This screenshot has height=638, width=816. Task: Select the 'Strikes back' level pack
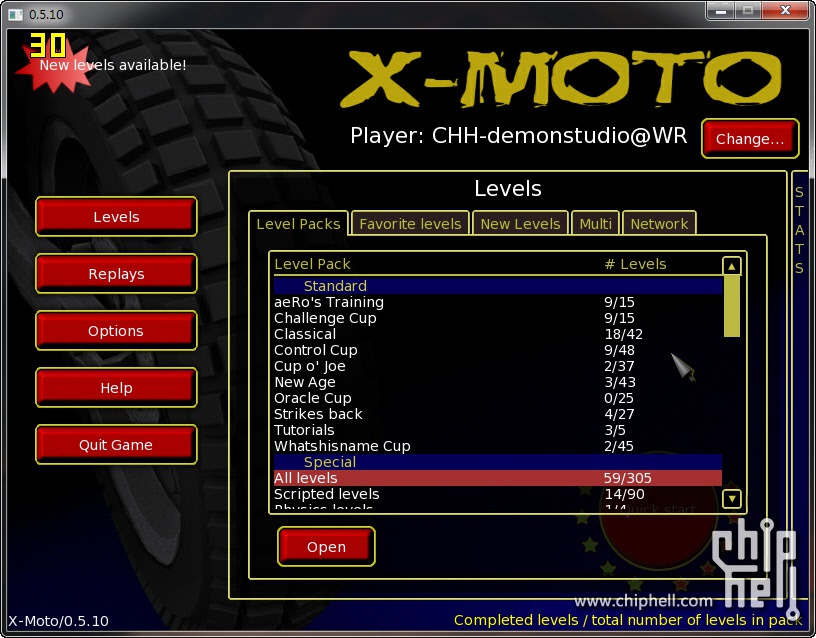coord(498,414)
